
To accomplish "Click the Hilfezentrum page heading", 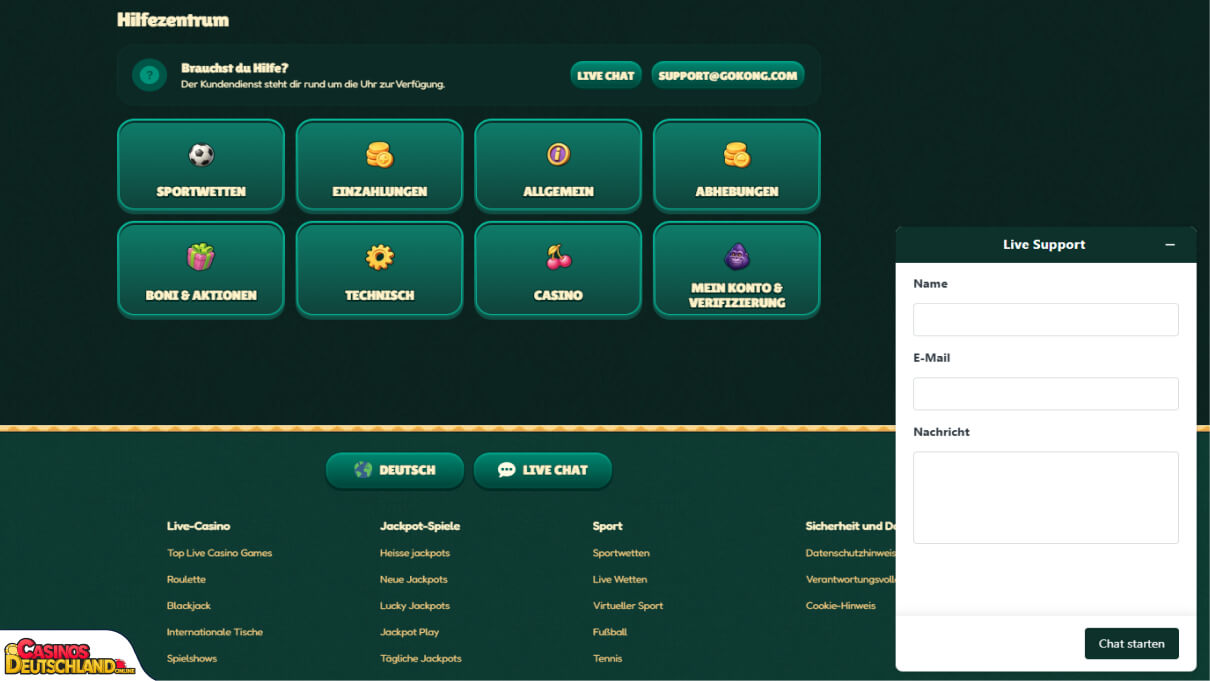I will [173, 20].
